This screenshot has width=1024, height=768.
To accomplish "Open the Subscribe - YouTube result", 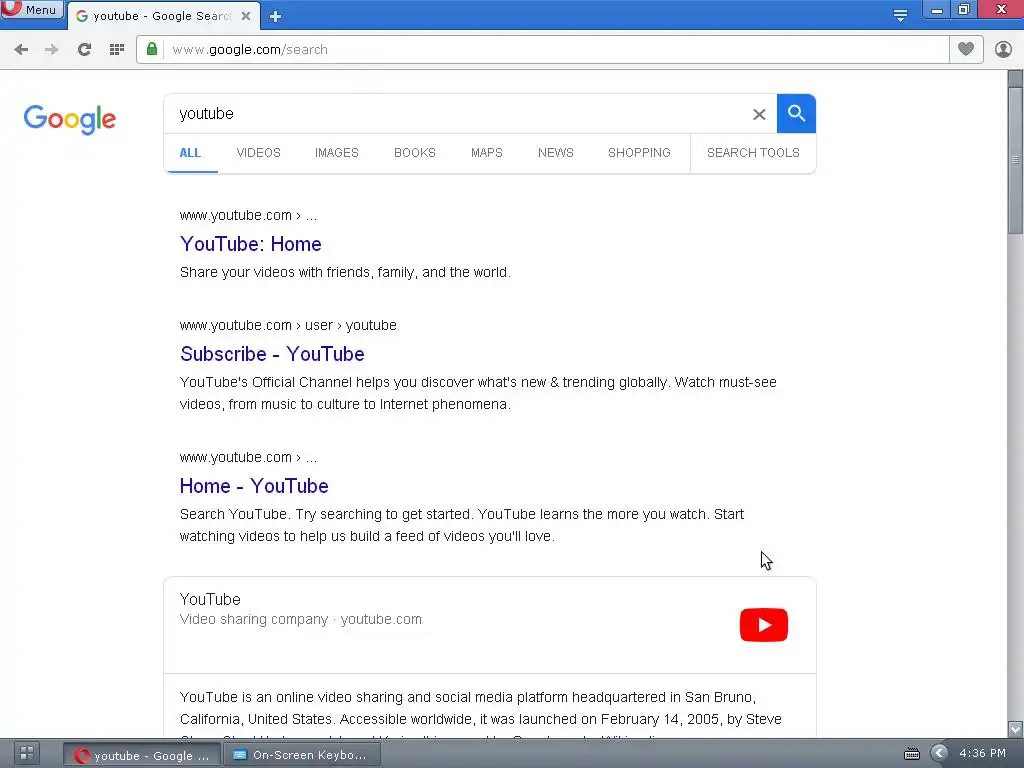I will tap(272, 354).
